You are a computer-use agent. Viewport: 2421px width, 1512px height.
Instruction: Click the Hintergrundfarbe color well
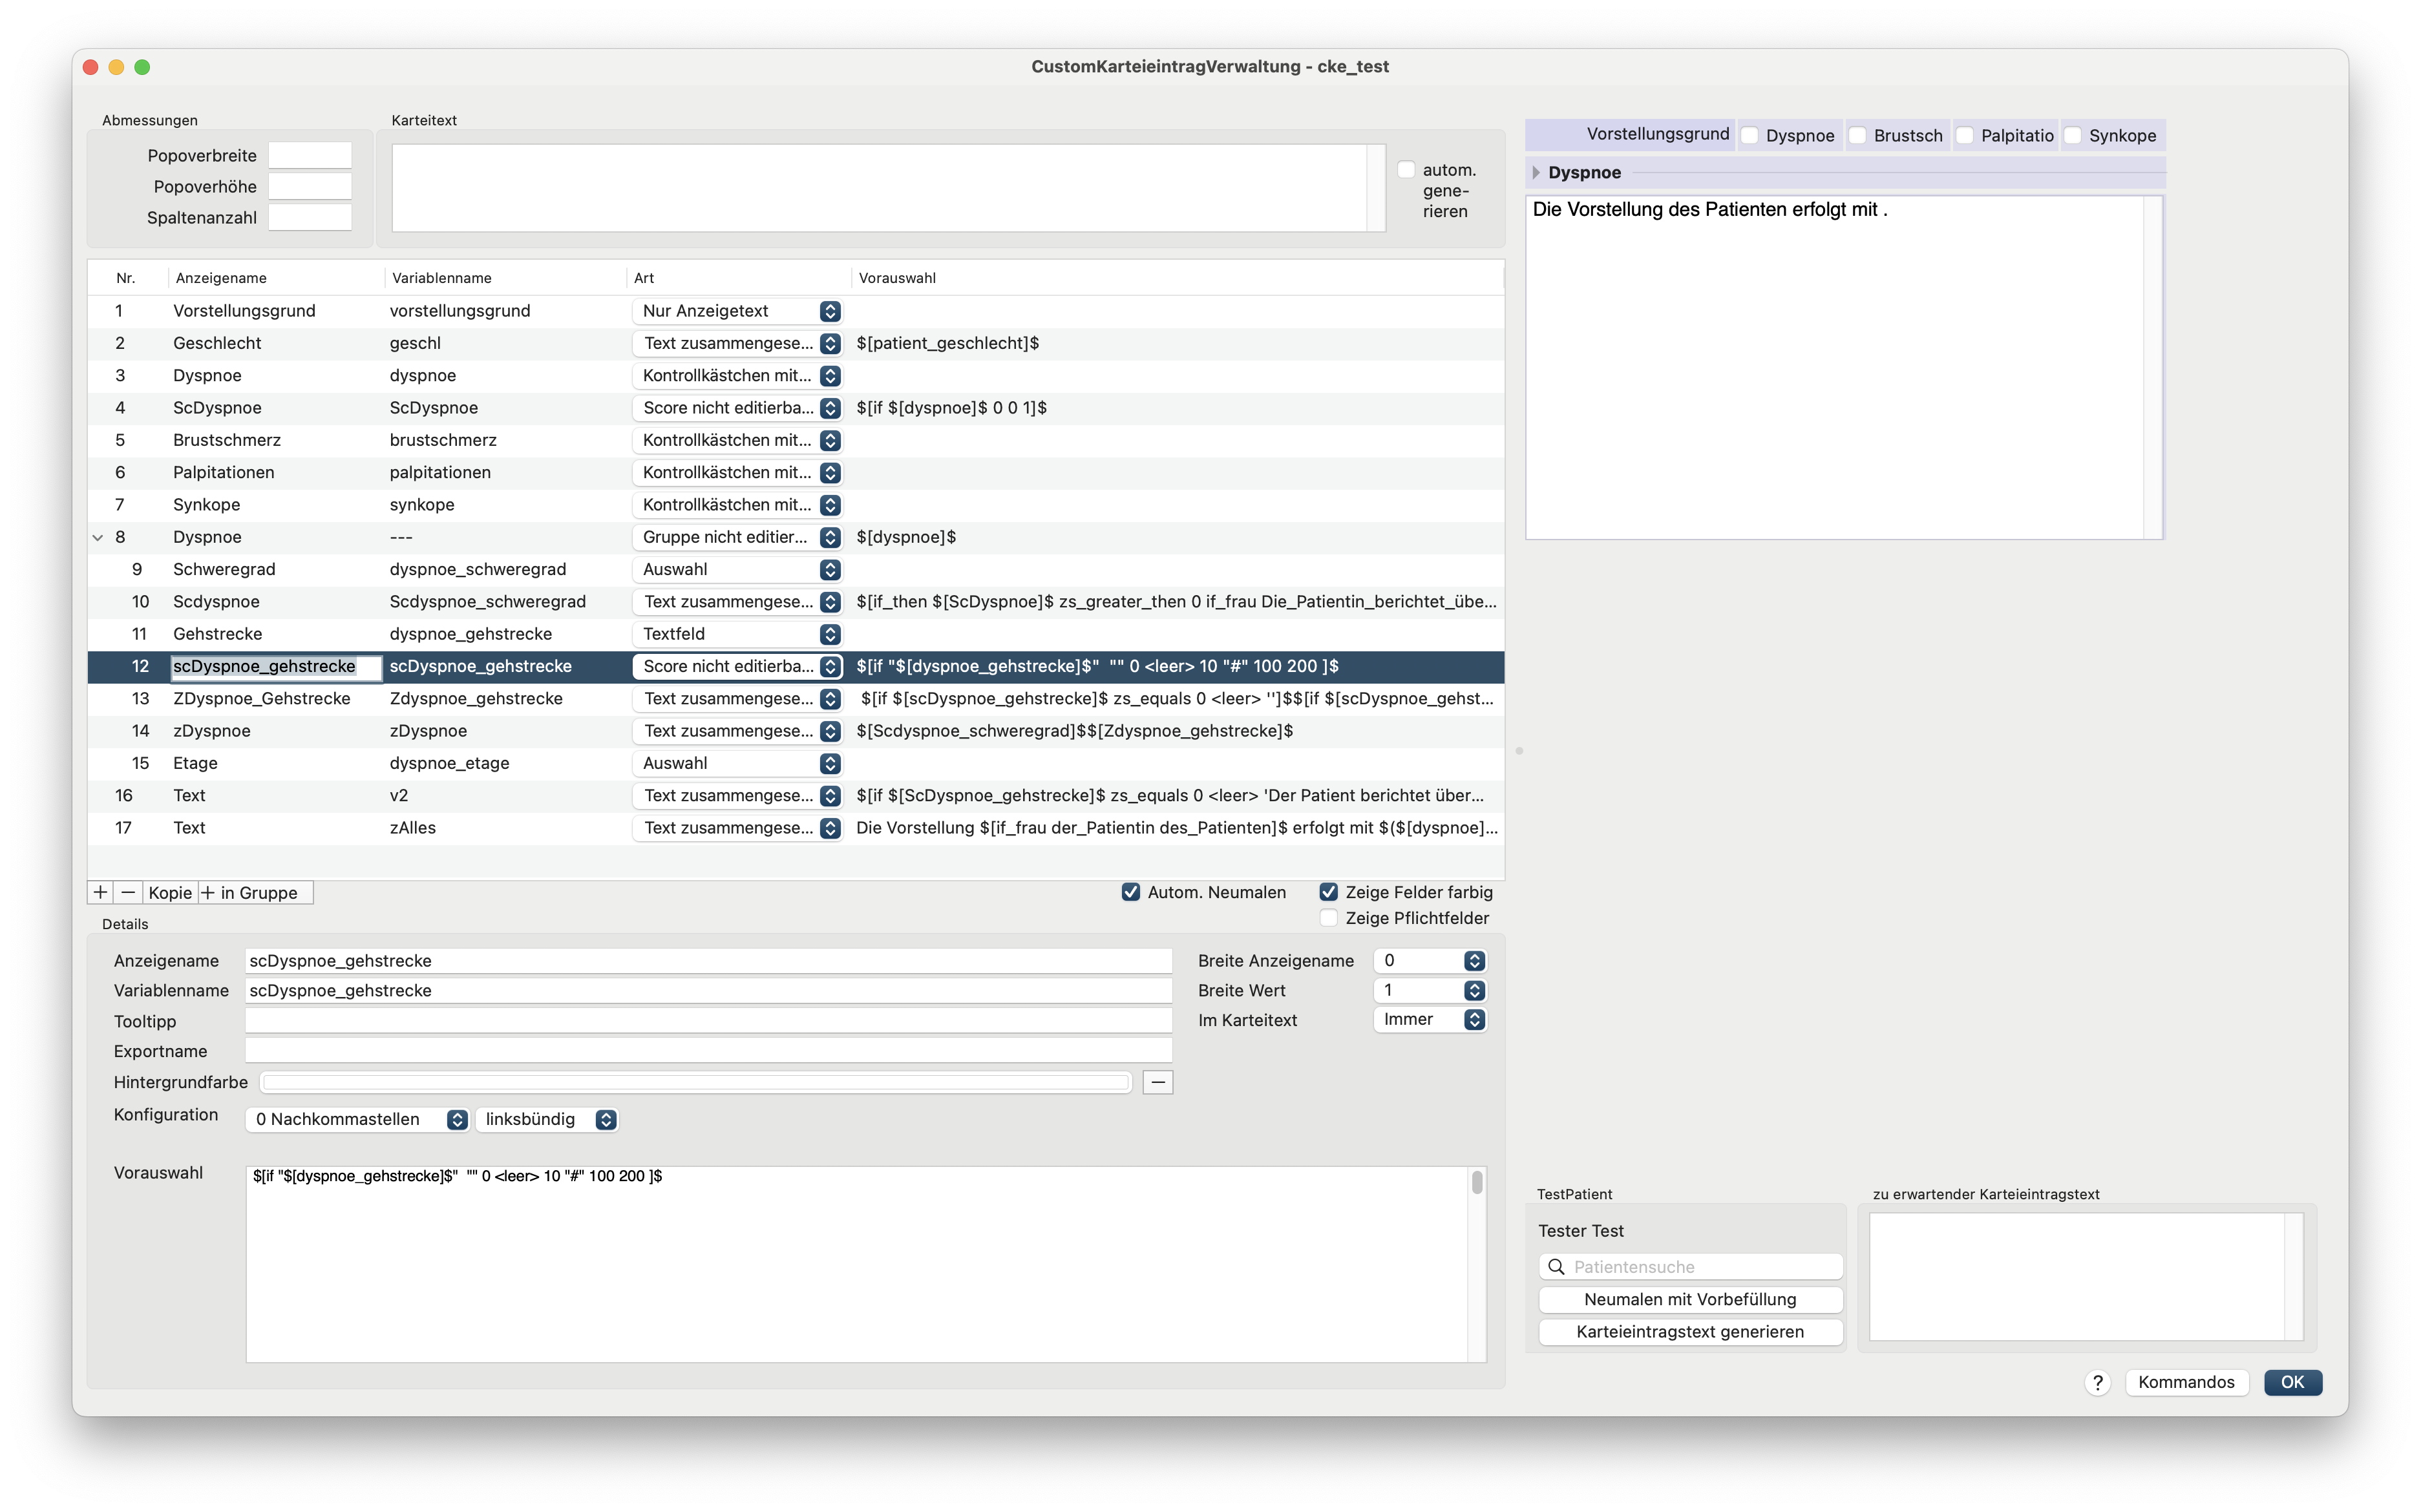696,1082
